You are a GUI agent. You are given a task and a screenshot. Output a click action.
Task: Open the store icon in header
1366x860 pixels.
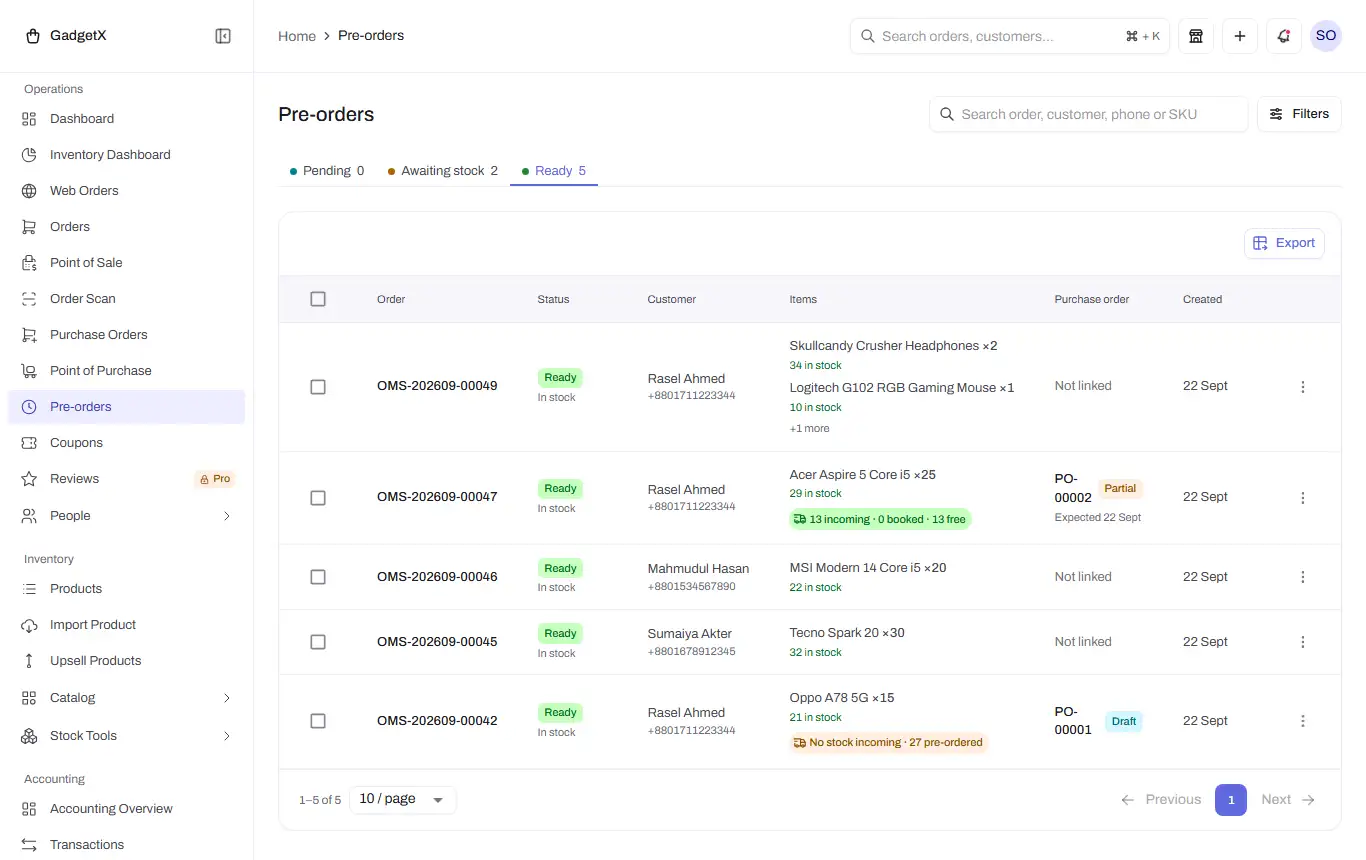click(x=1195, y=36)
